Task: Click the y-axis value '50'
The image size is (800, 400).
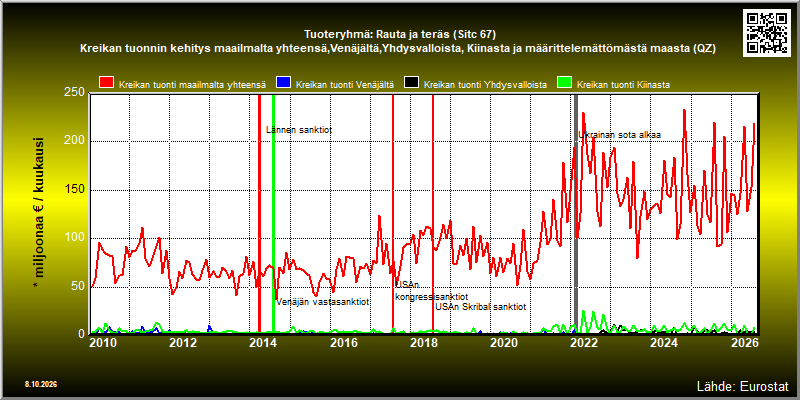Action: point(80,286)
